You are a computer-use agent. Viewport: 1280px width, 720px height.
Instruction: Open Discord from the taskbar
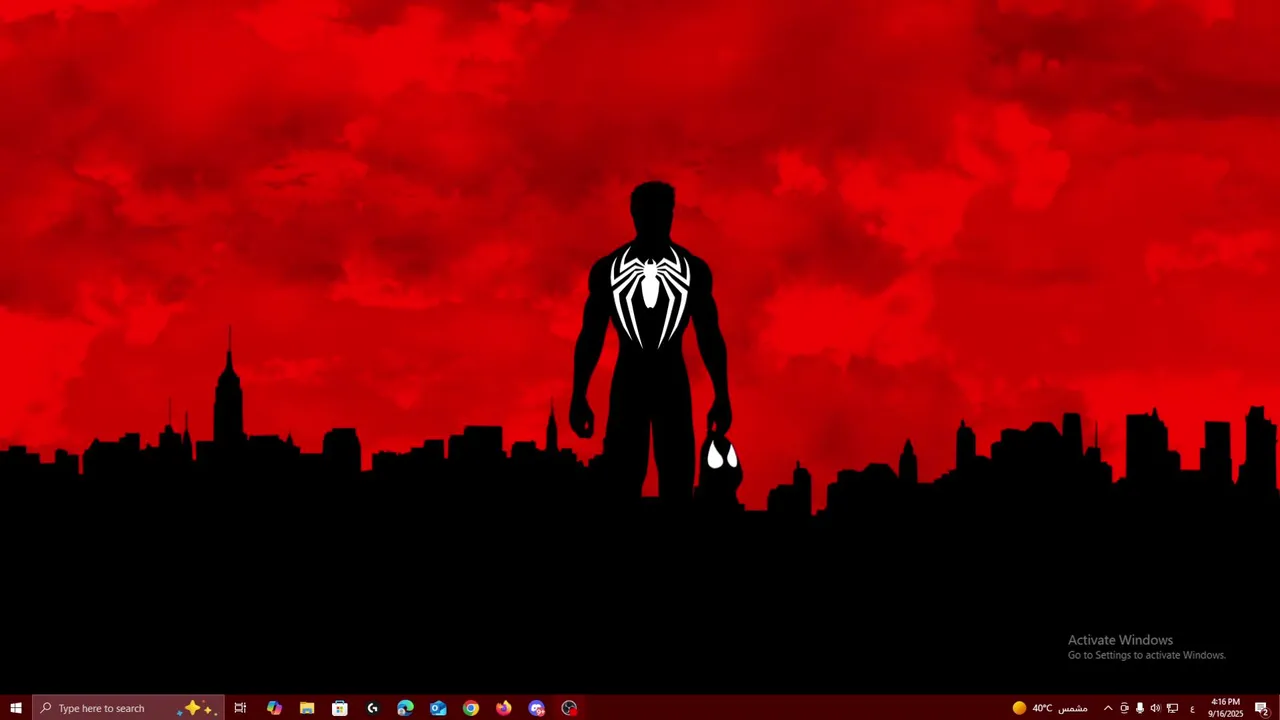[537, 708]
